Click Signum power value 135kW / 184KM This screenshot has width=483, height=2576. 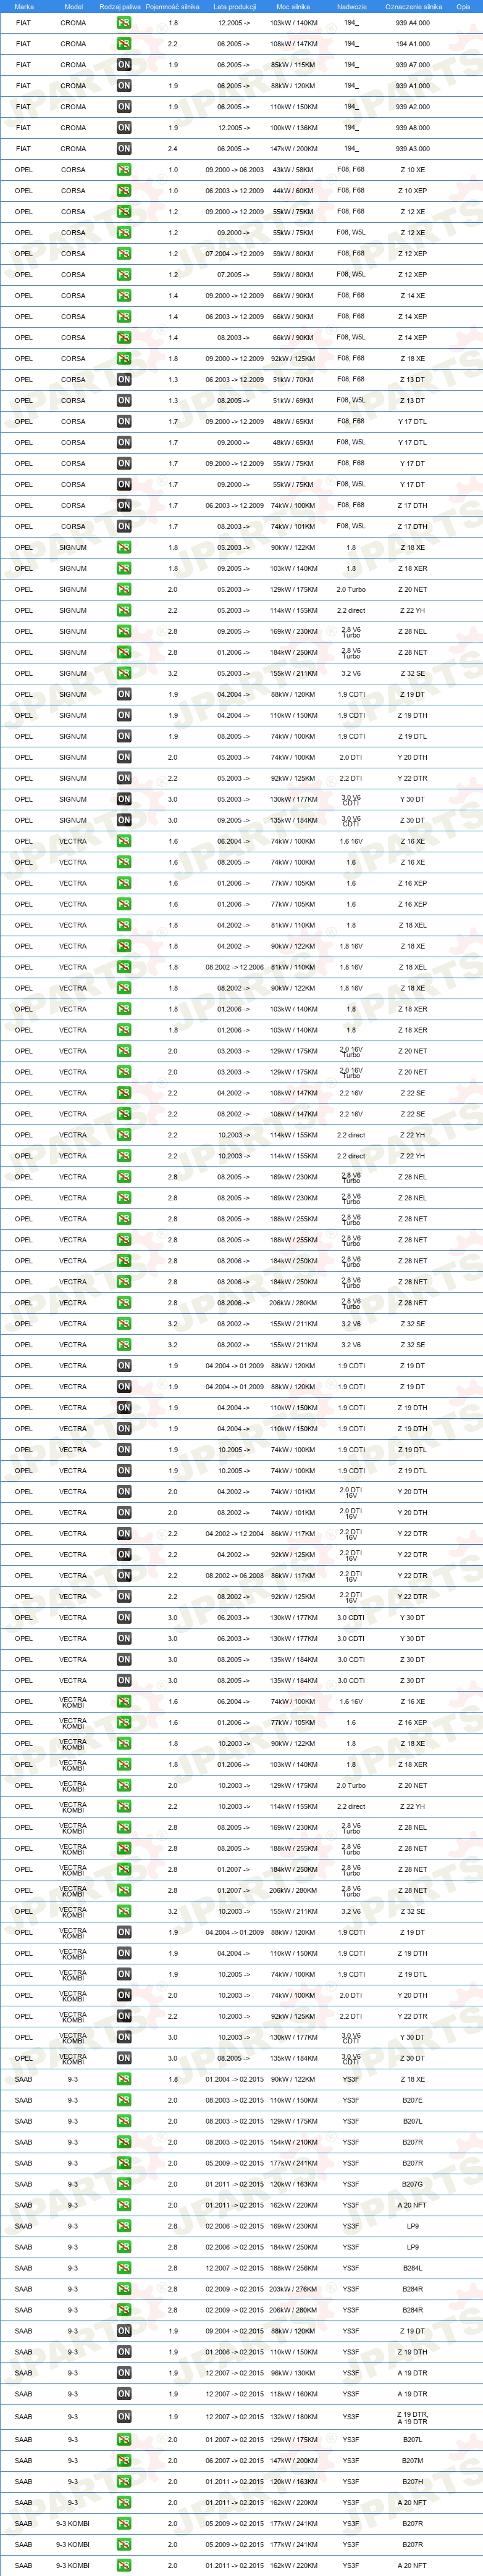point(294,820)
